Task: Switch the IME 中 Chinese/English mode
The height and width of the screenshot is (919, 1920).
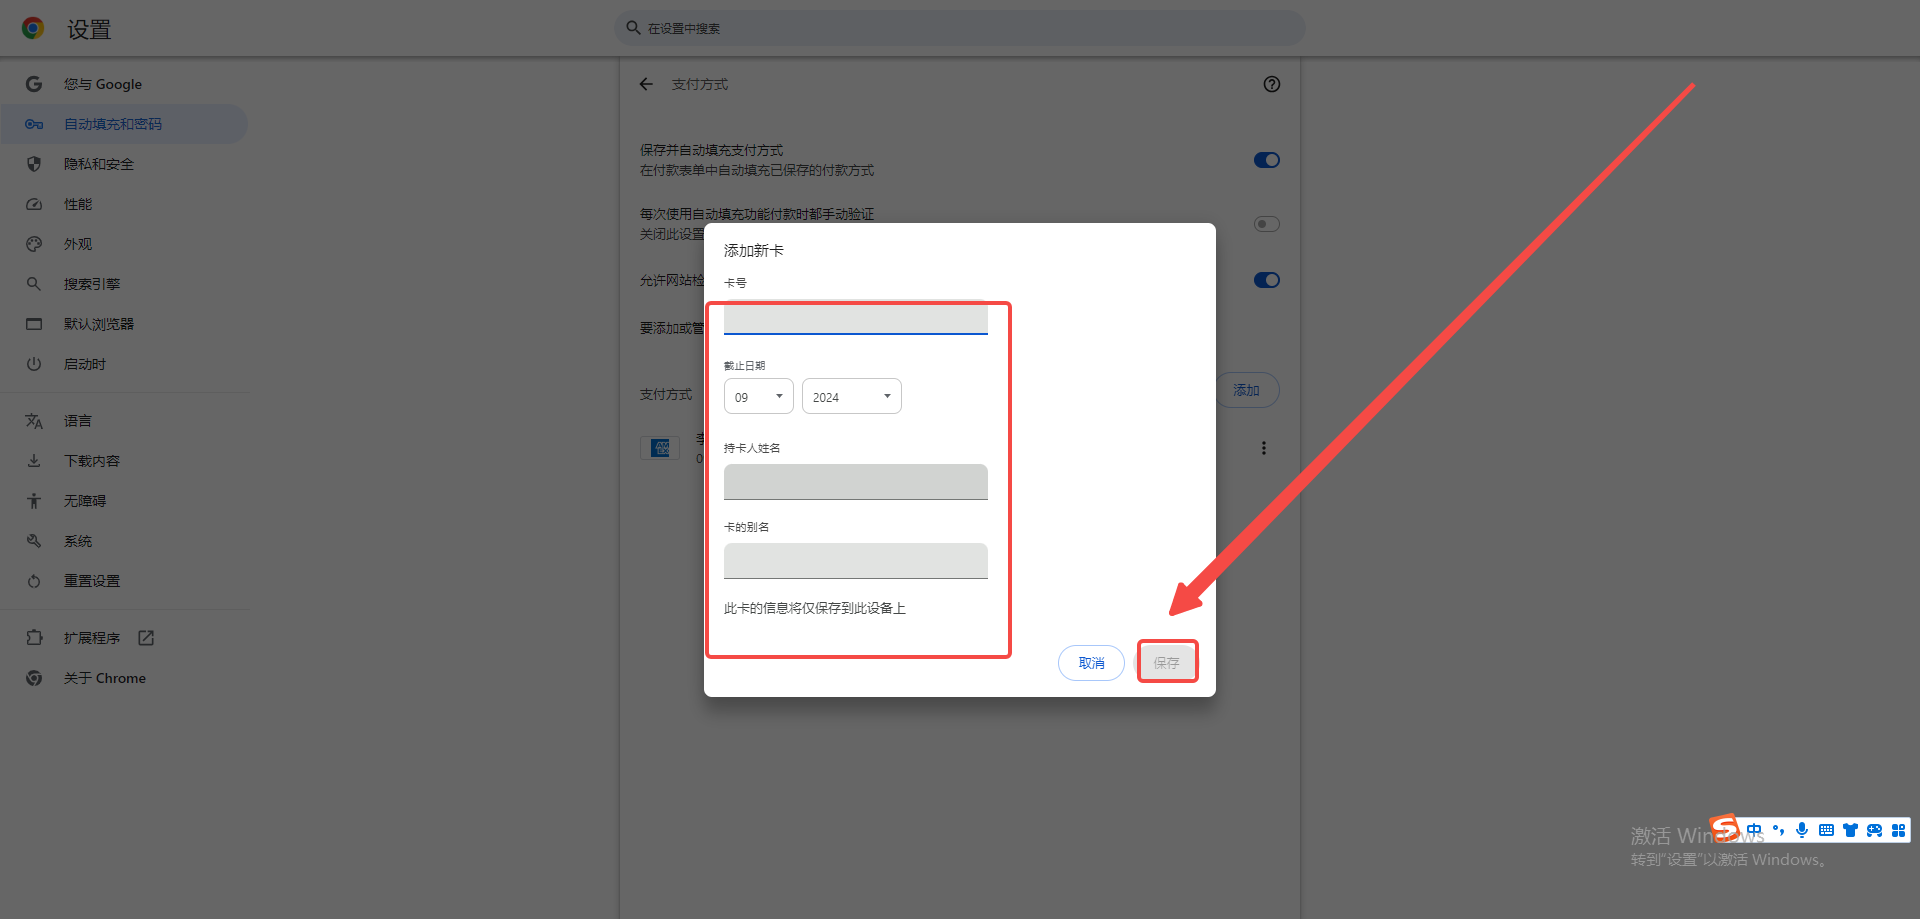Action: point(1754,830)
